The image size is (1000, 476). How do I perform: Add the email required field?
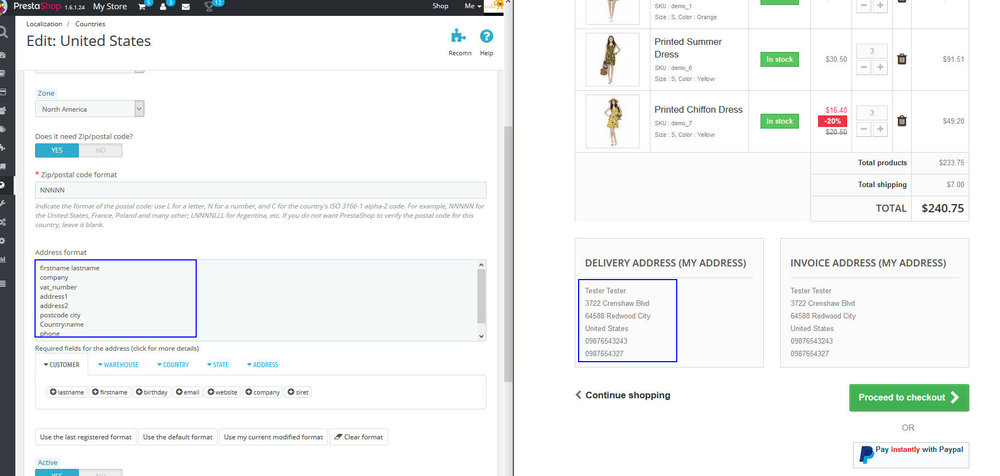point(188,392)
